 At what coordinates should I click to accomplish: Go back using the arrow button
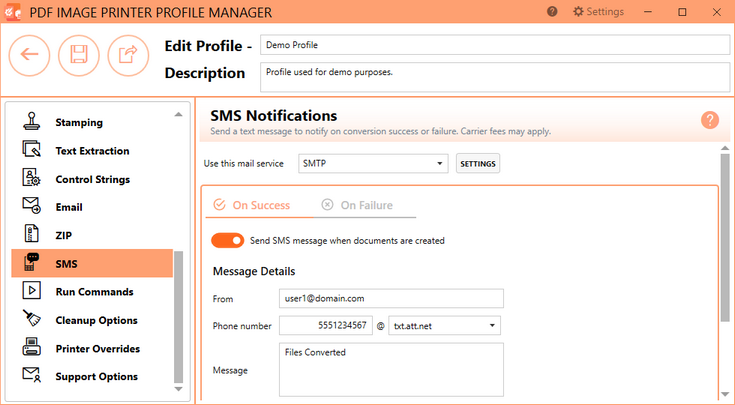[29, 55]
